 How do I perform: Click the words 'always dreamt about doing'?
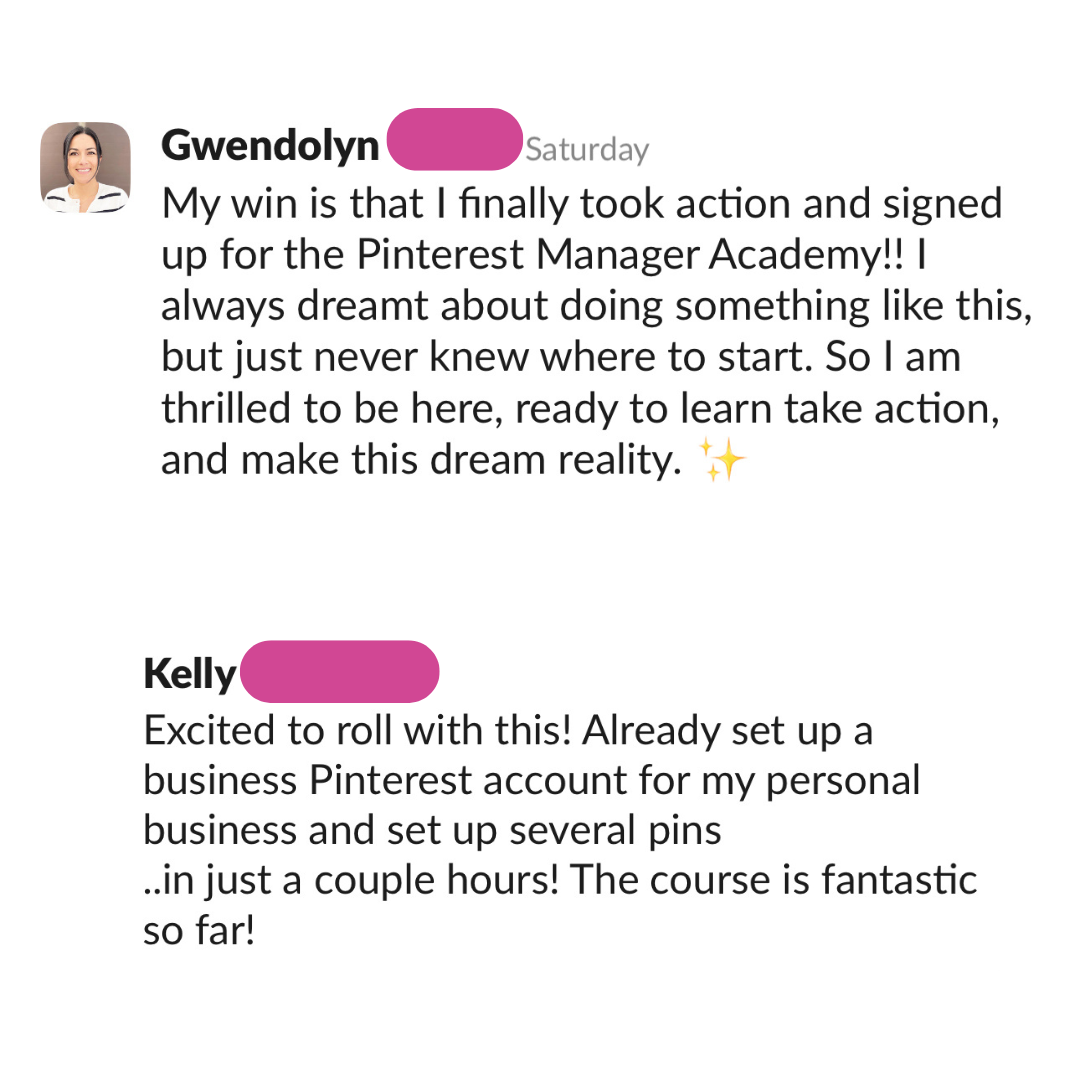(x=412, y=306)
